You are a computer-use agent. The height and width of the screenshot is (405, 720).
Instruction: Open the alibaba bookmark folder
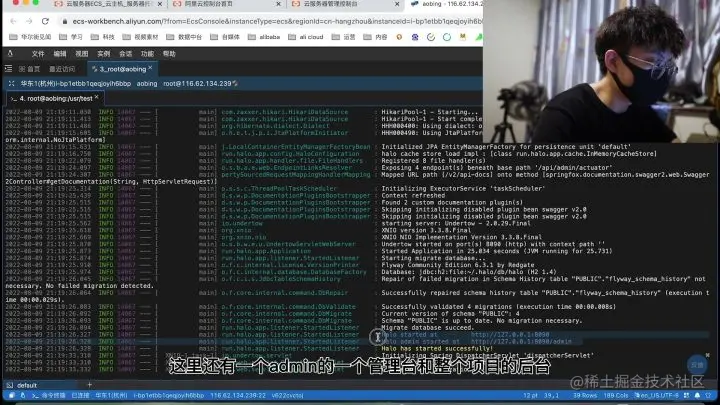264,37
